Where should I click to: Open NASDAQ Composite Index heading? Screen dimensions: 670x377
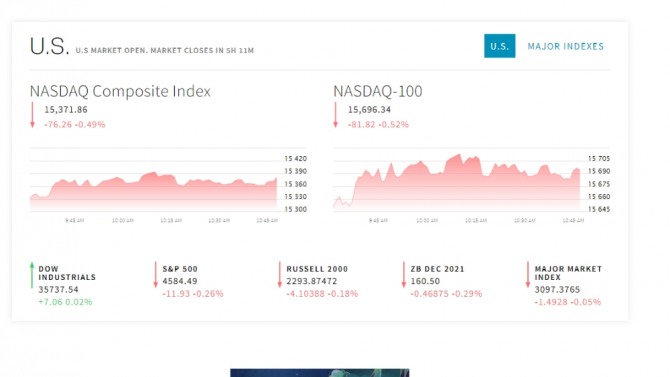[120, 91]
